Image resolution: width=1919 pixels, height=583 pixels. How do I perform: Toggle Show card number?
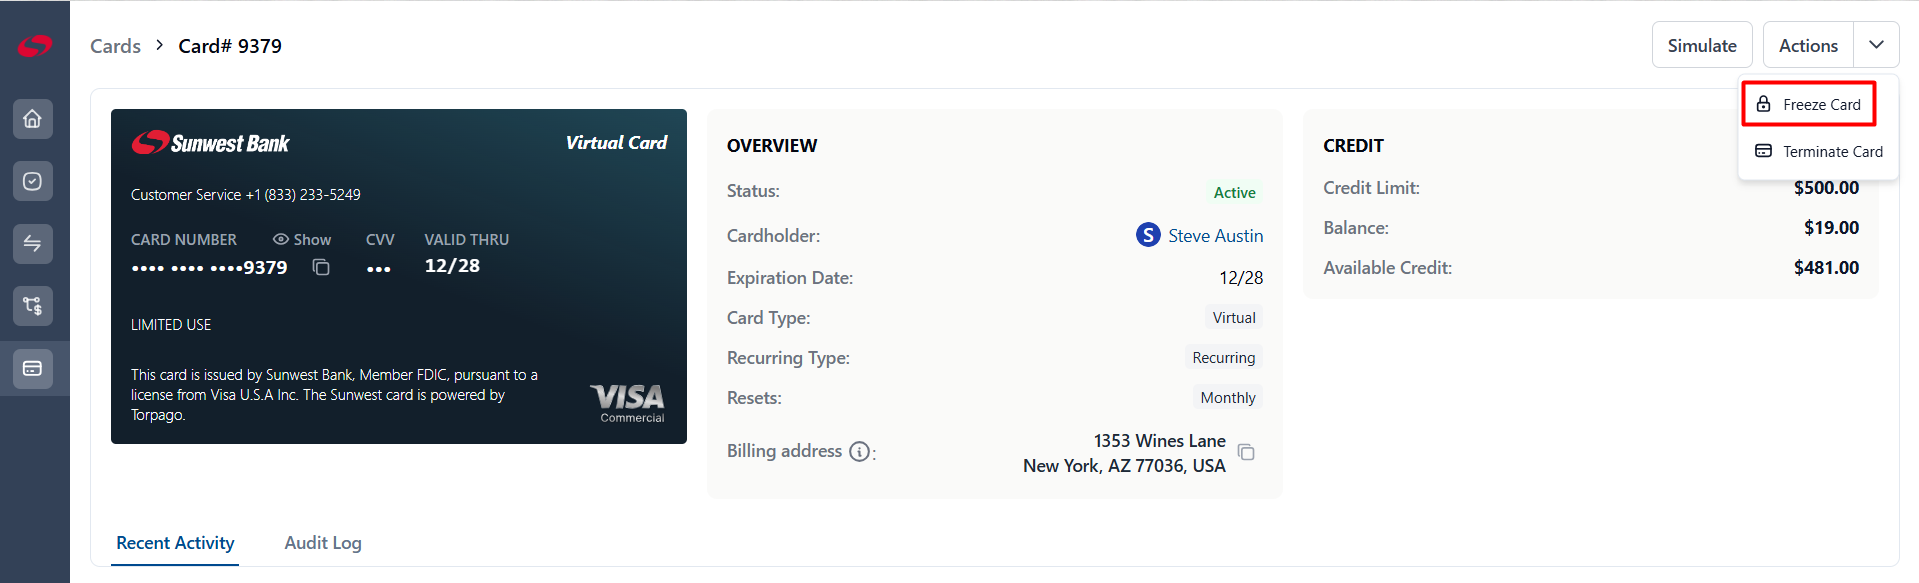pos(302,240)
